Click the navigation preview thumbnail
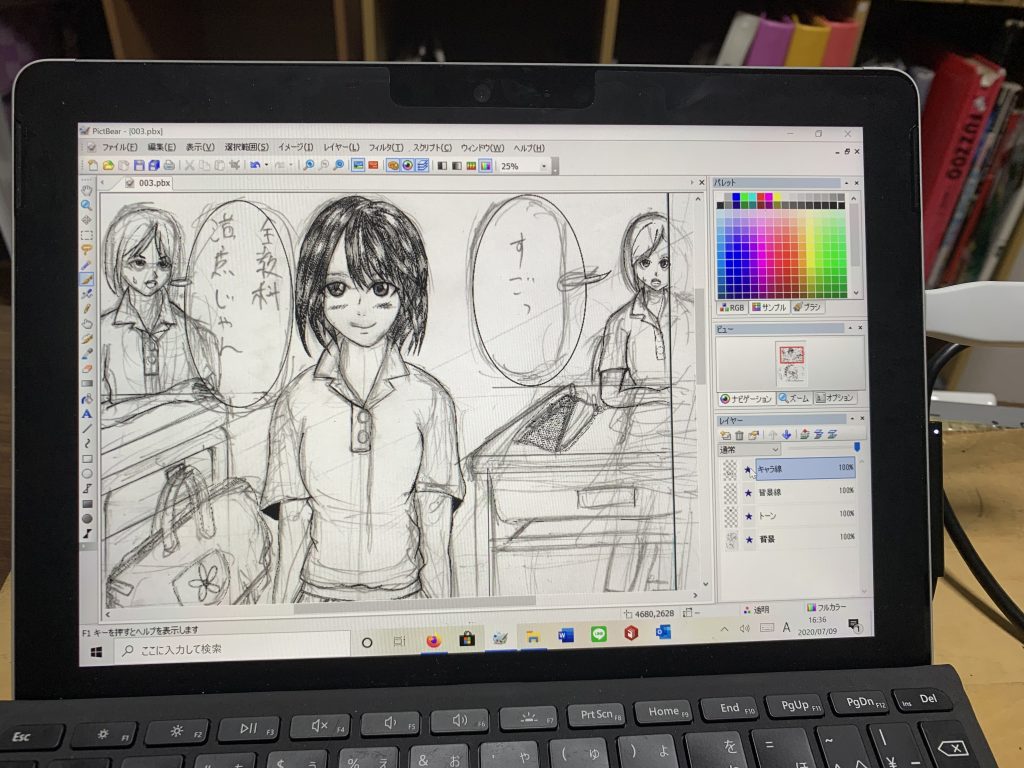Image resolution: width=1024 pixels, height=768 pixels. point(792,362)
